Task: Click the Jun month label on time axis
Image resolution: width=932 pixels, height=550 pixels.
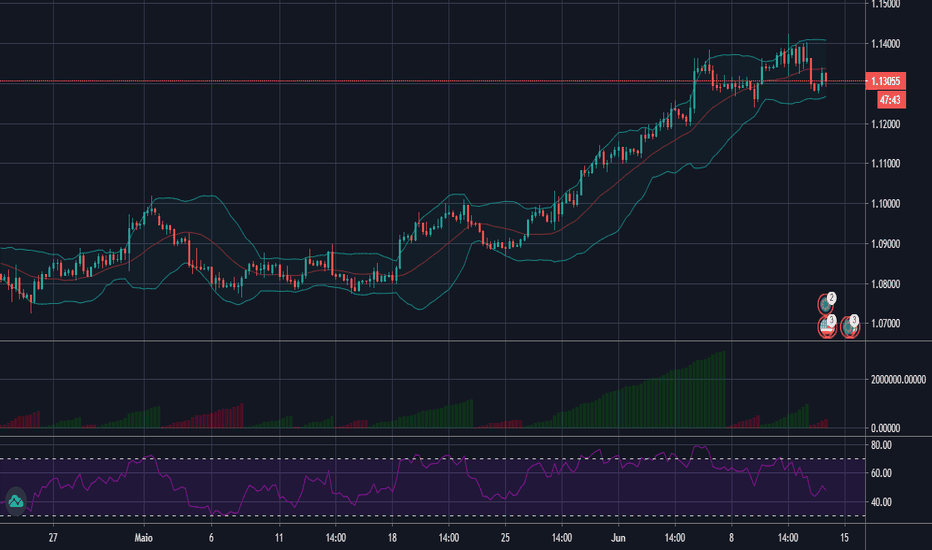Action: coord(618,538)
